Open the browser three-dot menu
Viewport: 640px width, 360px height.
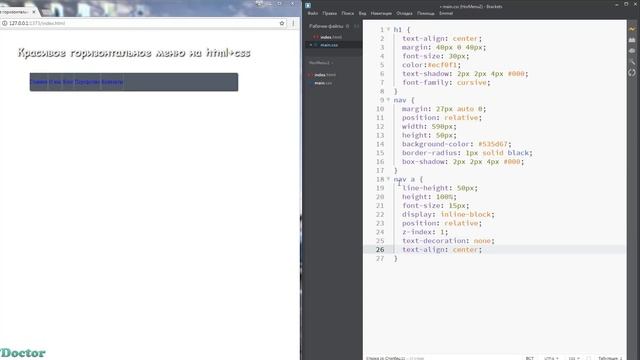click(293, 23)
